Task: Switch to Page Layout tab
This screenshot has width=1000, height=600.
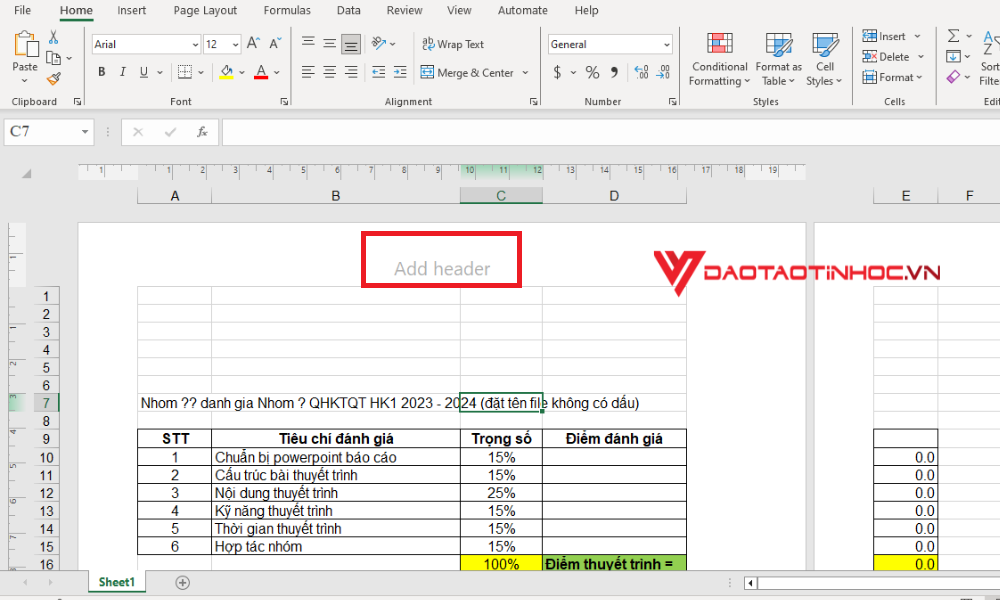Action: (x=205, y=10)
